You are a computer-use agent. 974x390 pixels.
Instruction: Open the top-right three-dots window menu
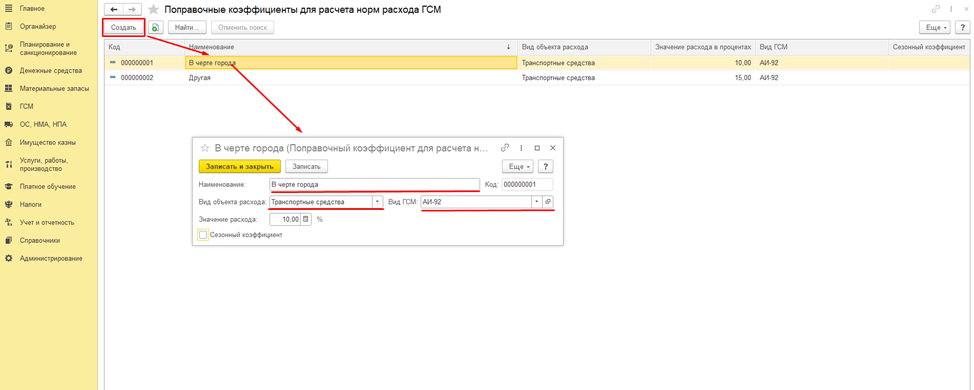[x=951, y=9]
